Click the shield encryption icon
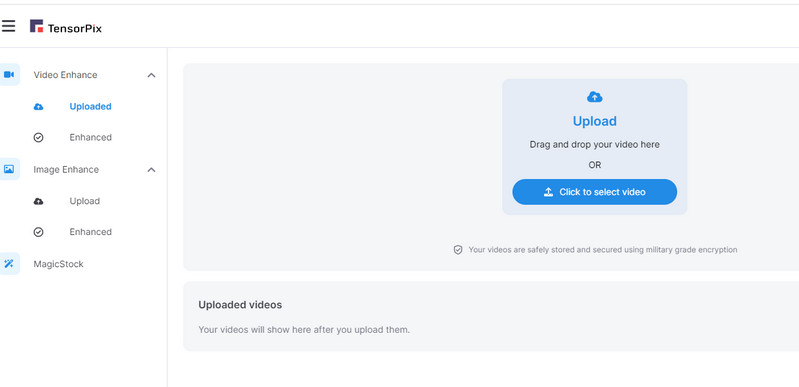 coord(458,250)
